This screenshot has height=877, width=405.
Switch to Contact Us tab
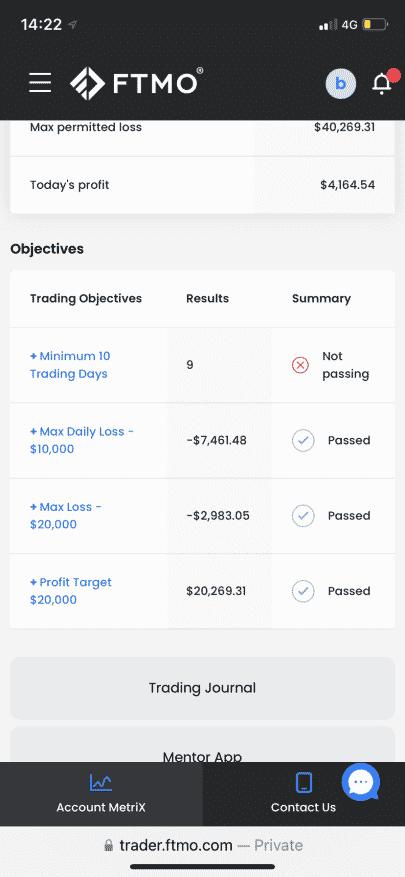pos(304,794)
